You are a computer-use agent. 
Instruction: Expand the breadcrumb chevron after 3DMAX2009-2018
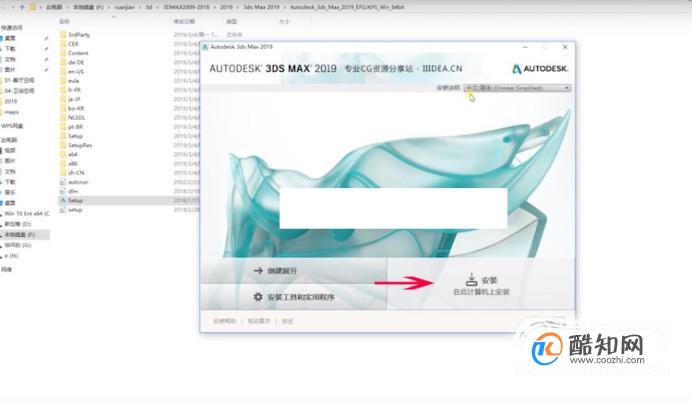(x=214, y=8)
